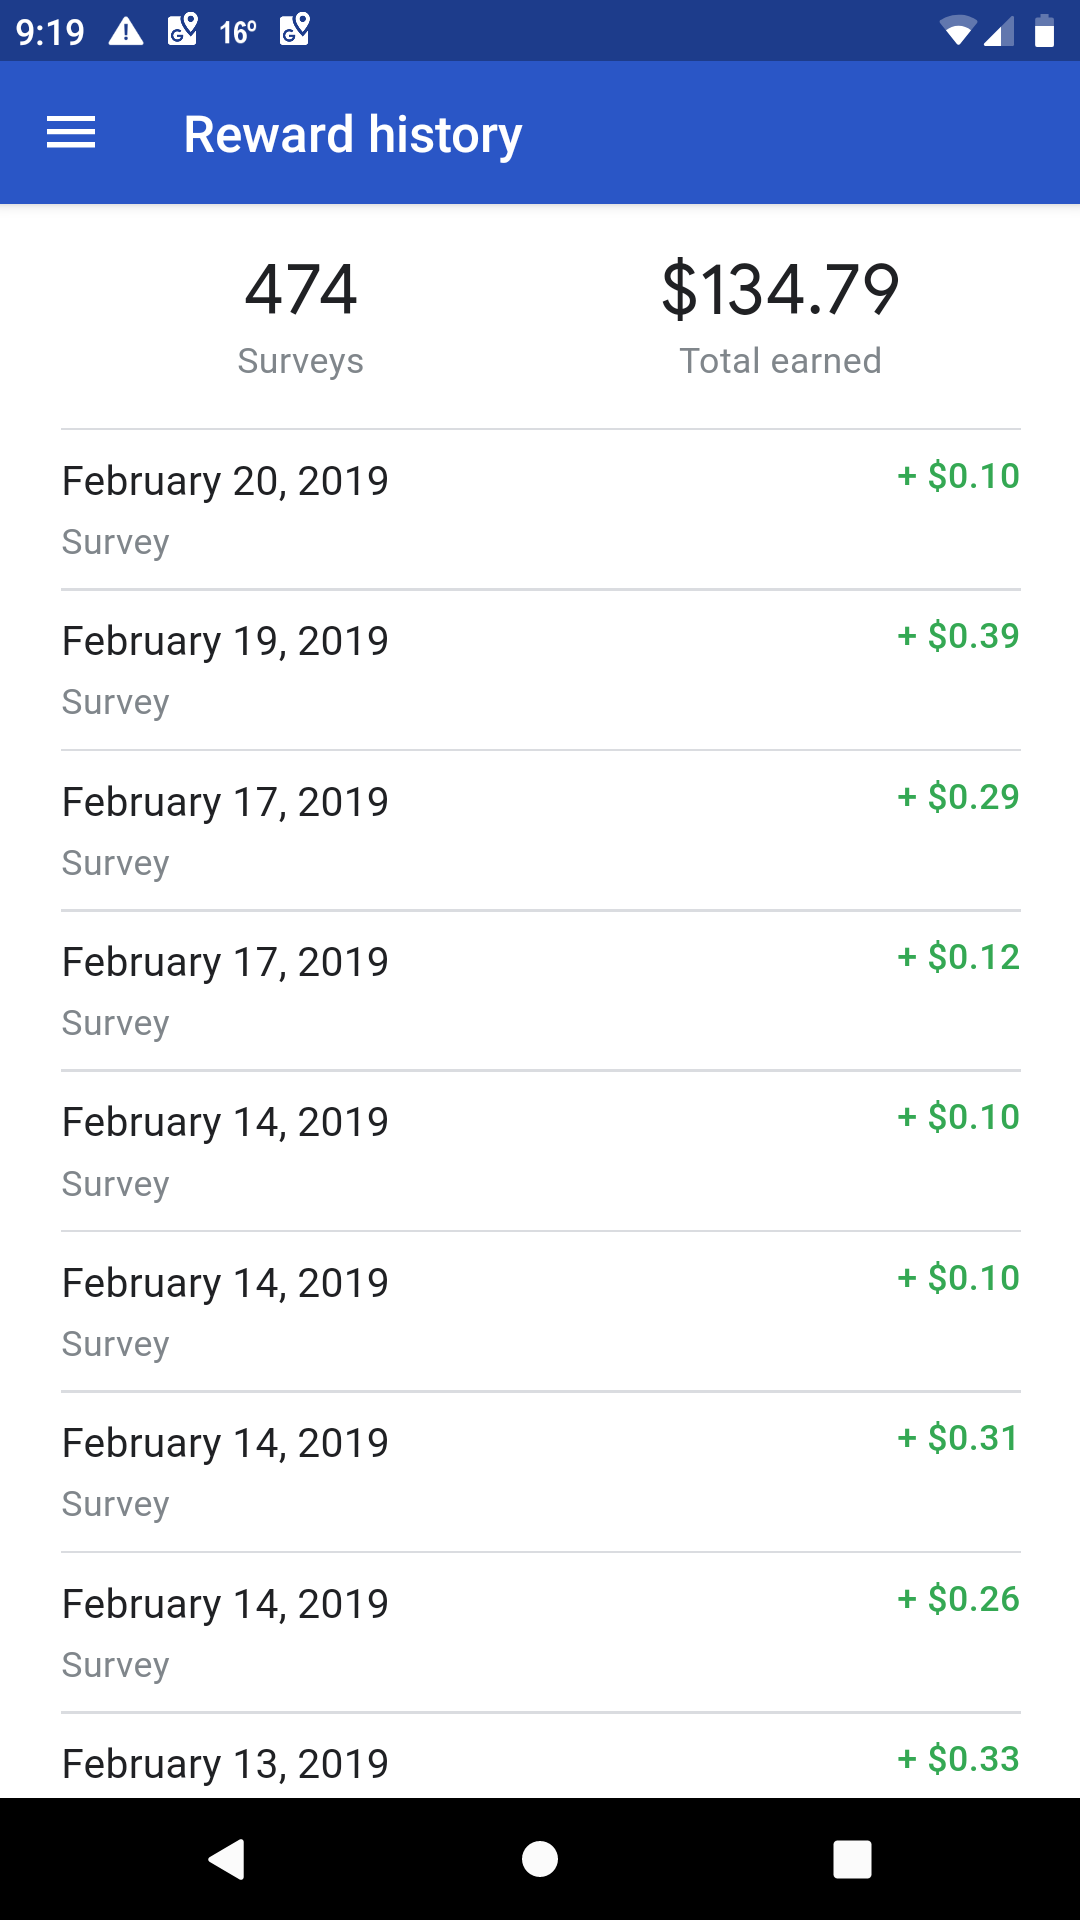Tap the Wi-Fi signal status icon
Image resolution: width=1080 pixels, height=1920 pixels.
[958, 32]
